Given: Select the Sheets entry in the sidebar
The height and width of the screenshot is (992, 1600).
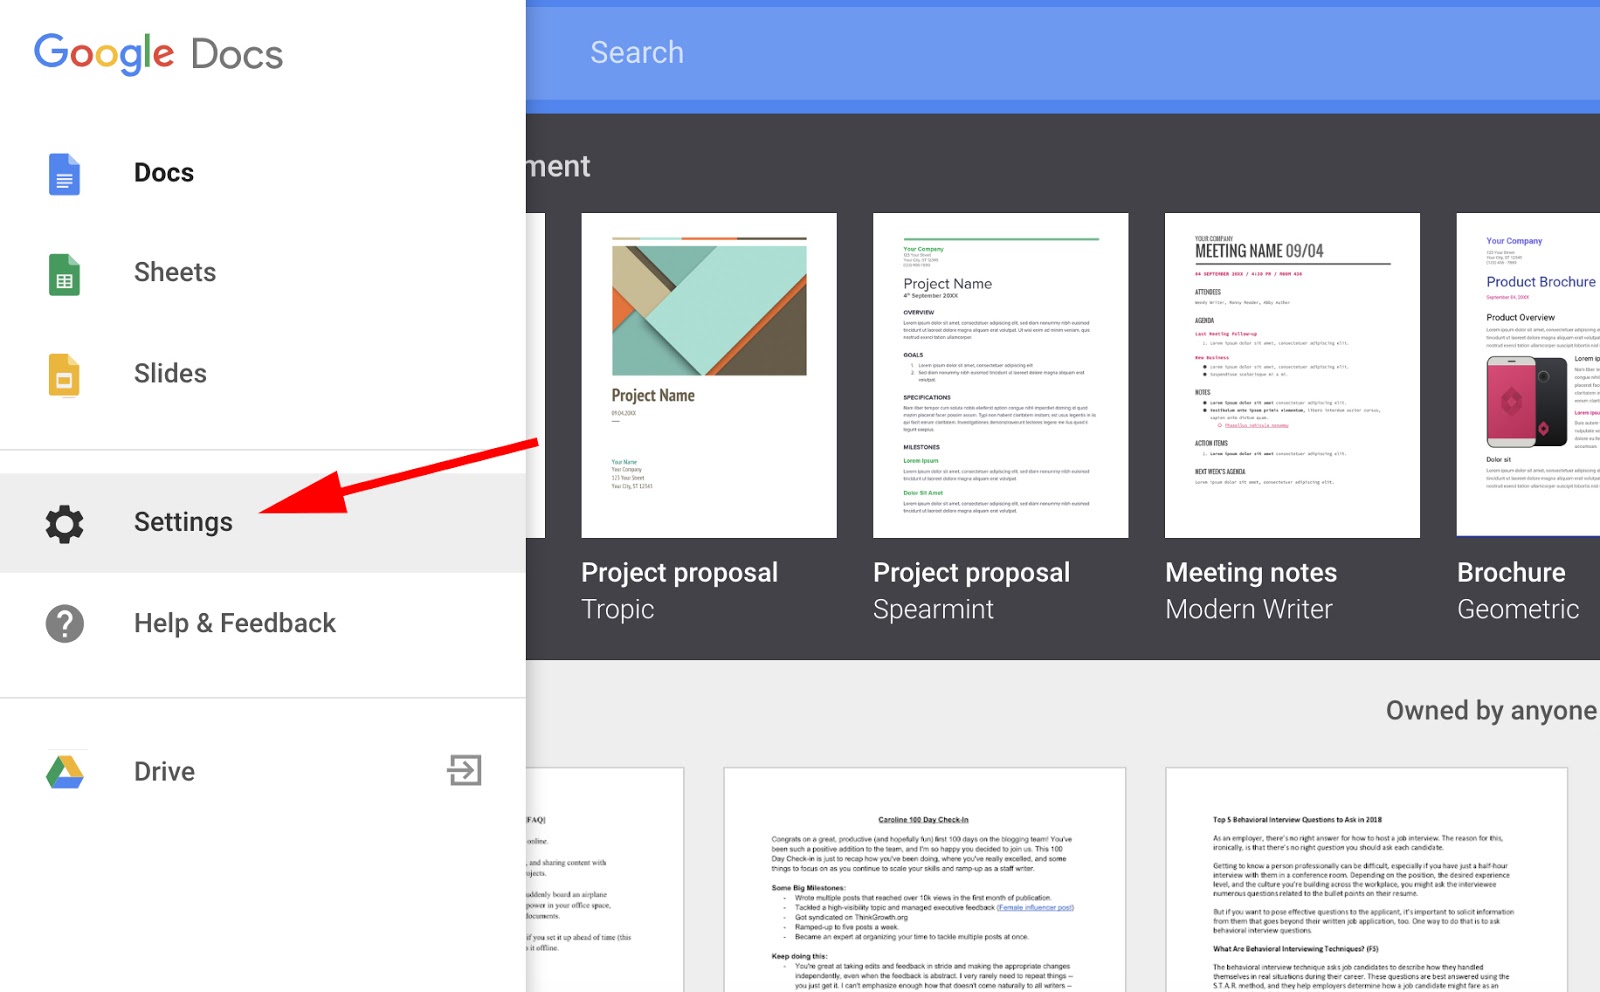Looking at the screenshot, I should click(175, 272).
